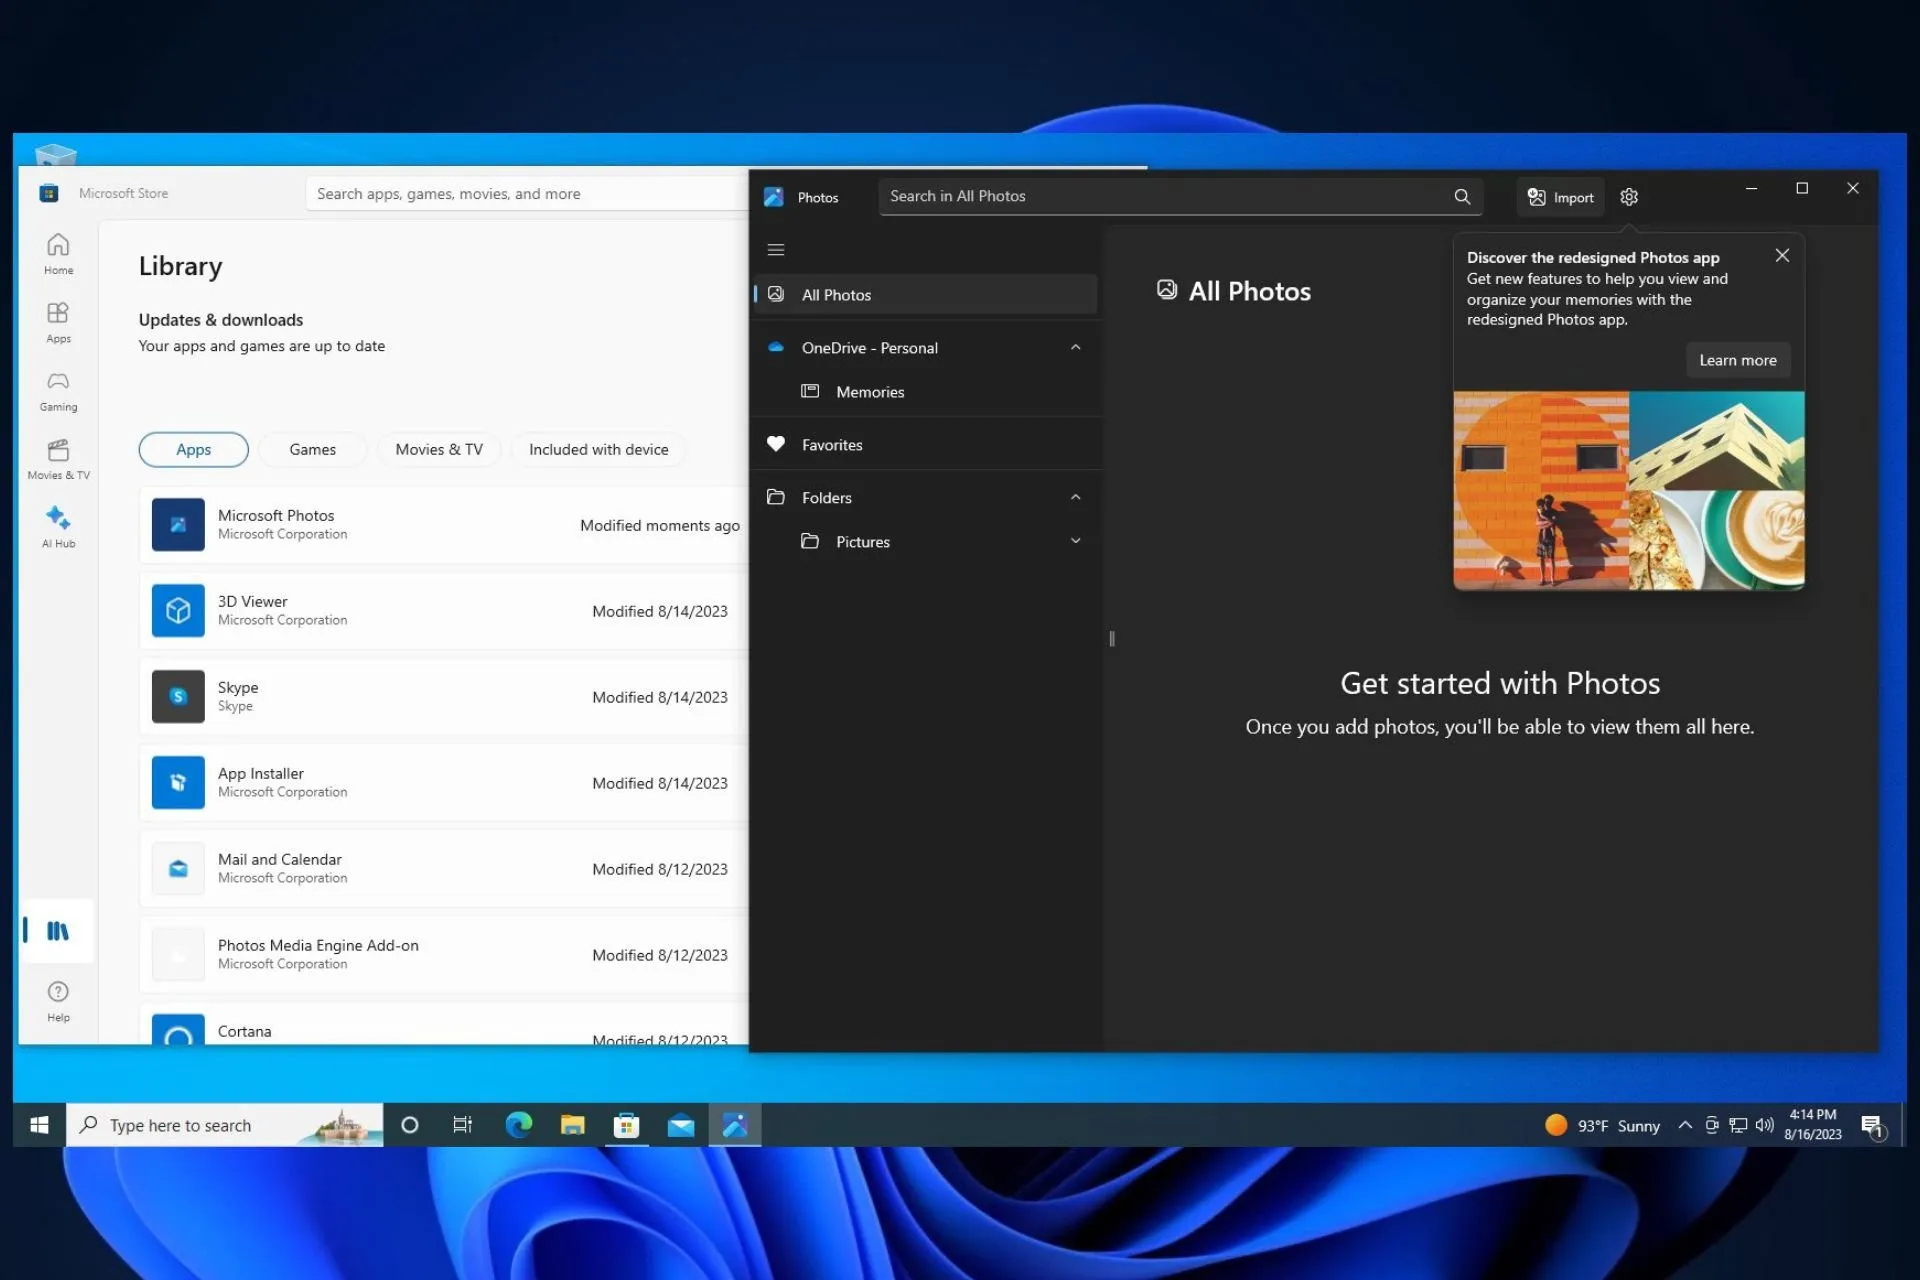Click the Photos app logo in title bar
The width and height of the screenshot is (1920, 1280).
pyautogui.click(x=773, y=197)
